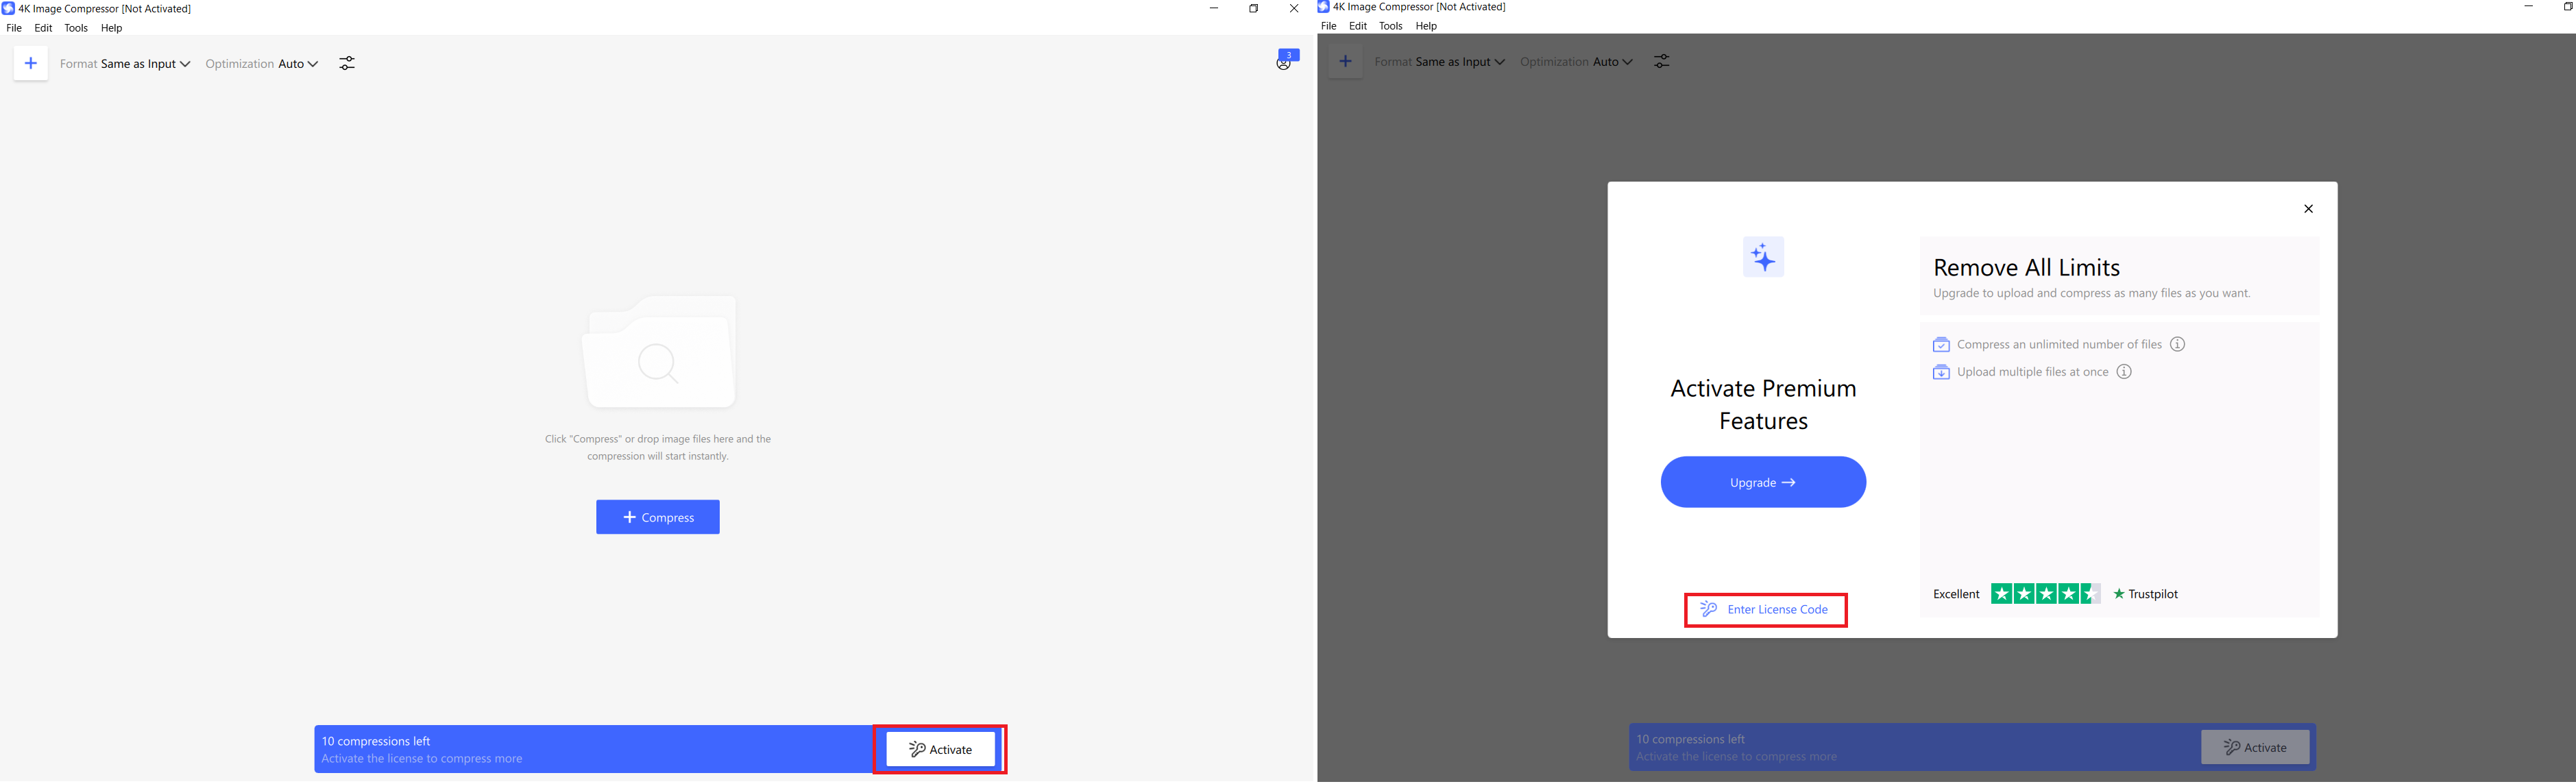Restore down the left 4K Image Compressor window
The width and height of the screenshot is (2576, 784).
(1254, 9)
